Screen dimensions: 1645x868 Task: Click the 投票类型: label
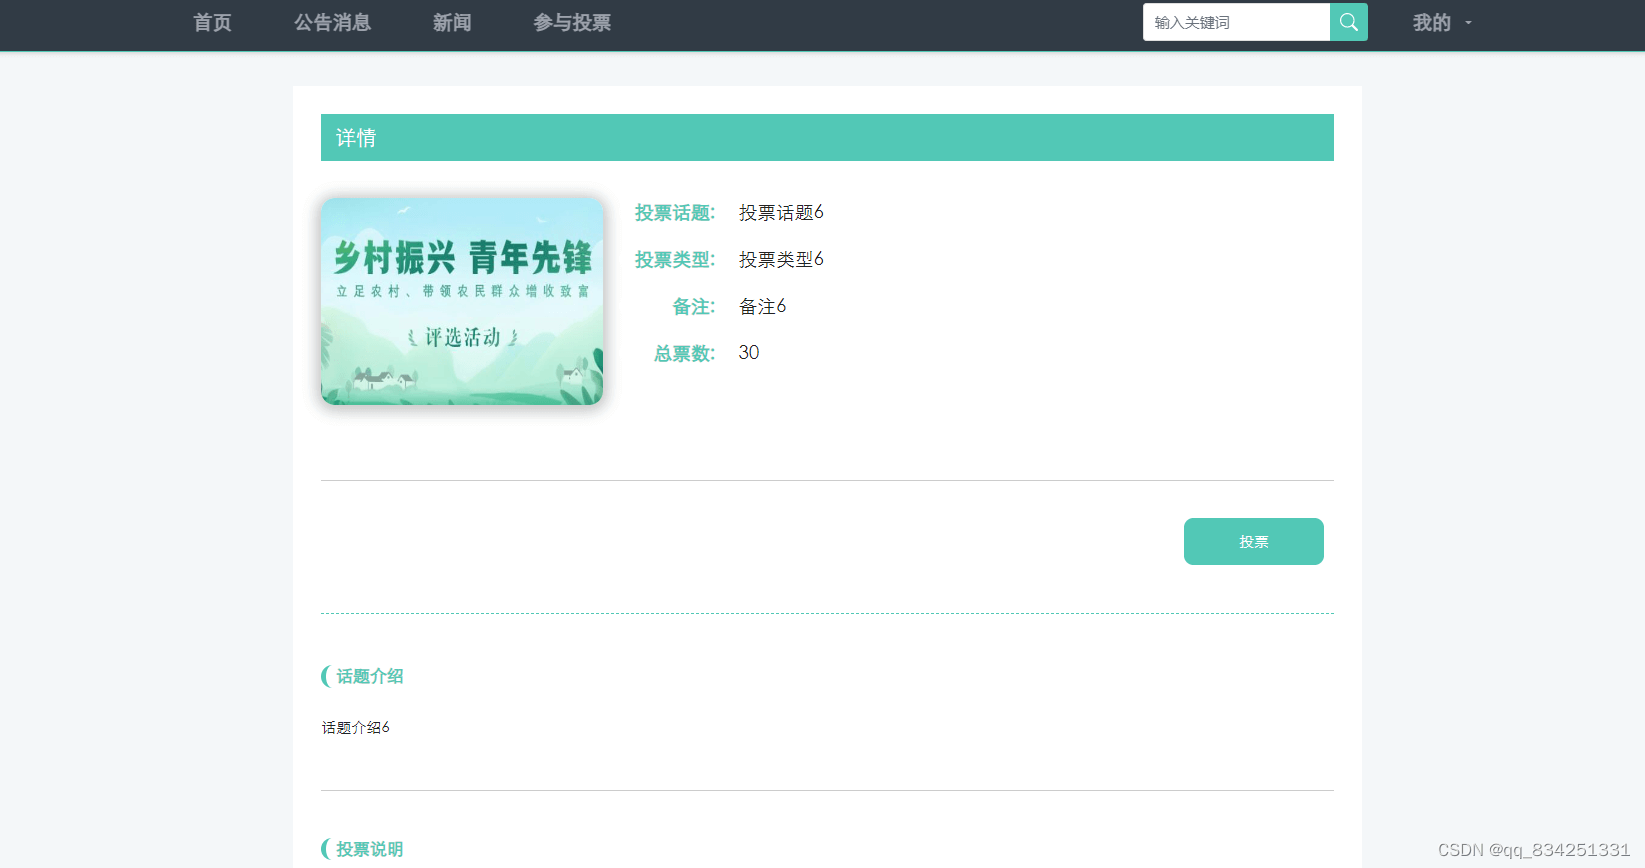[x=675, y=260]
